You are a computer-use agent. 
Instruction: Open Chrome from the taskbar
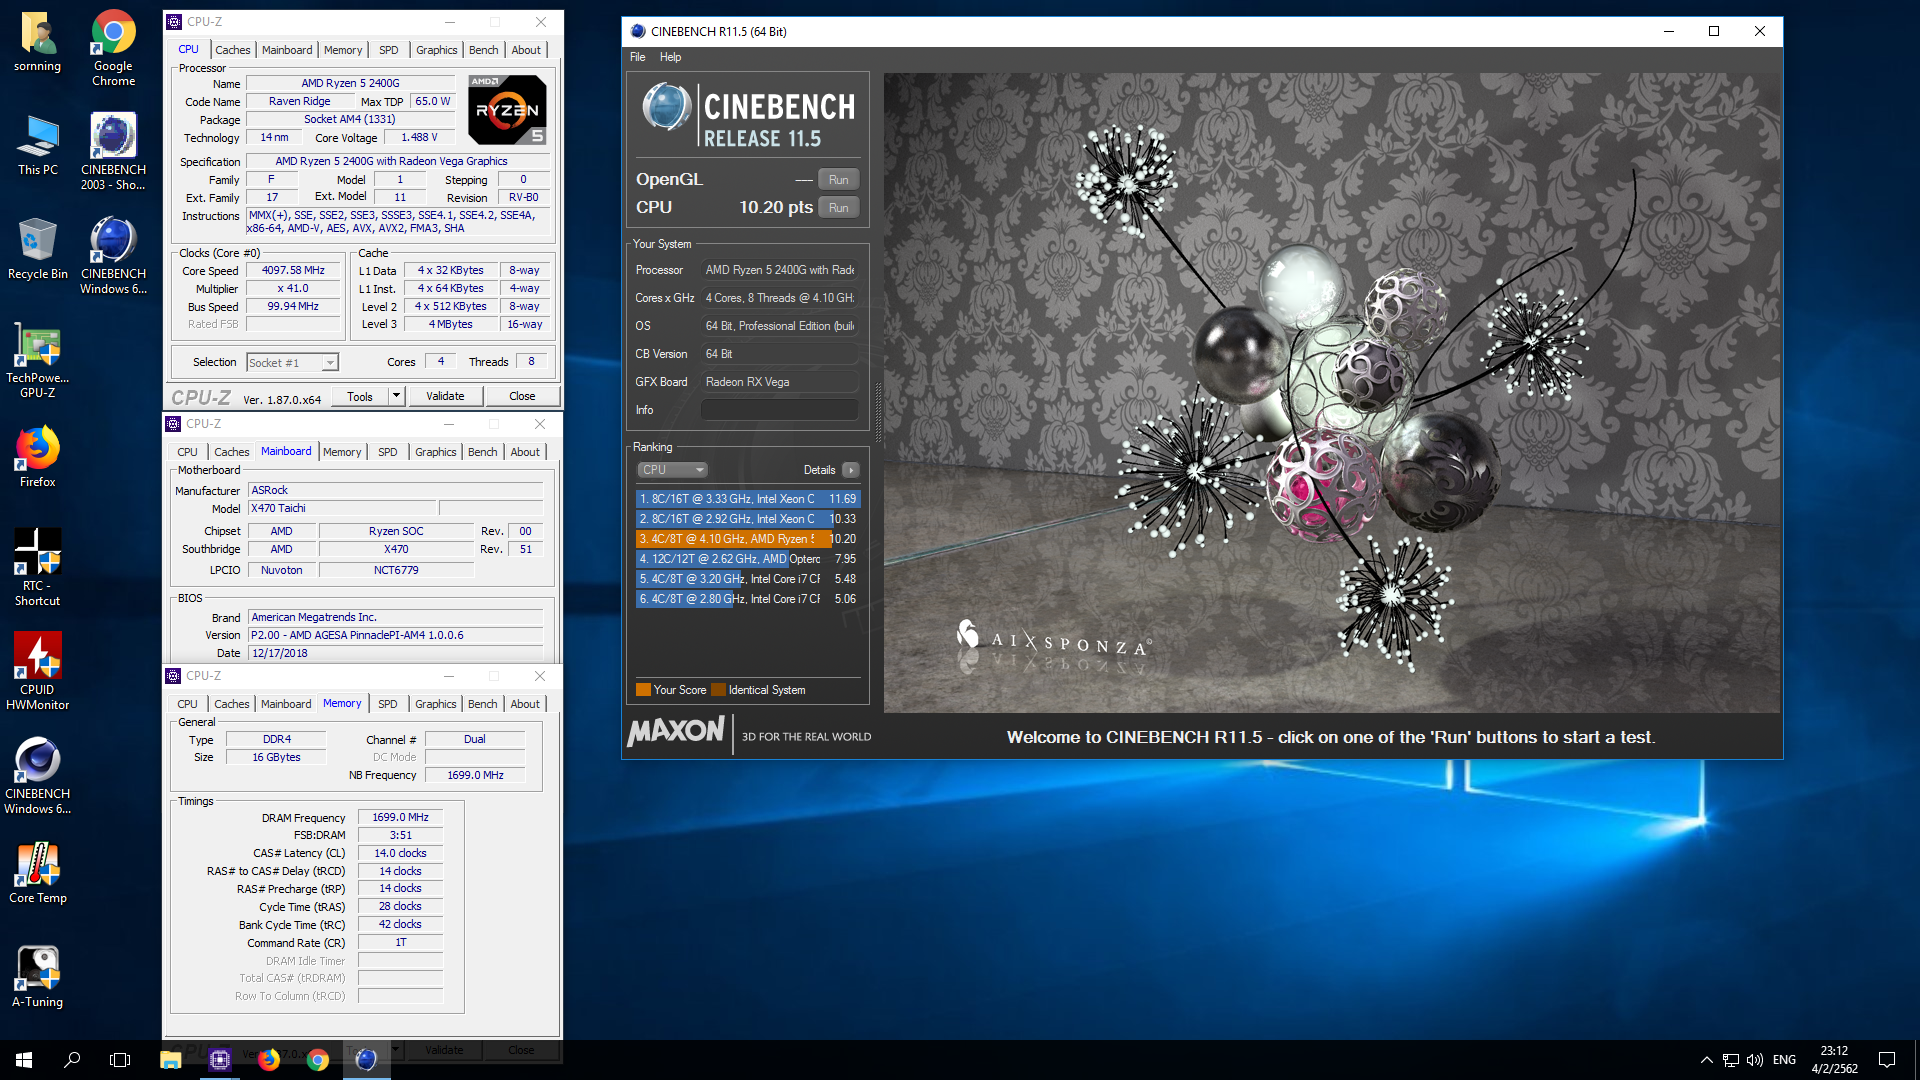[318, 1060]
